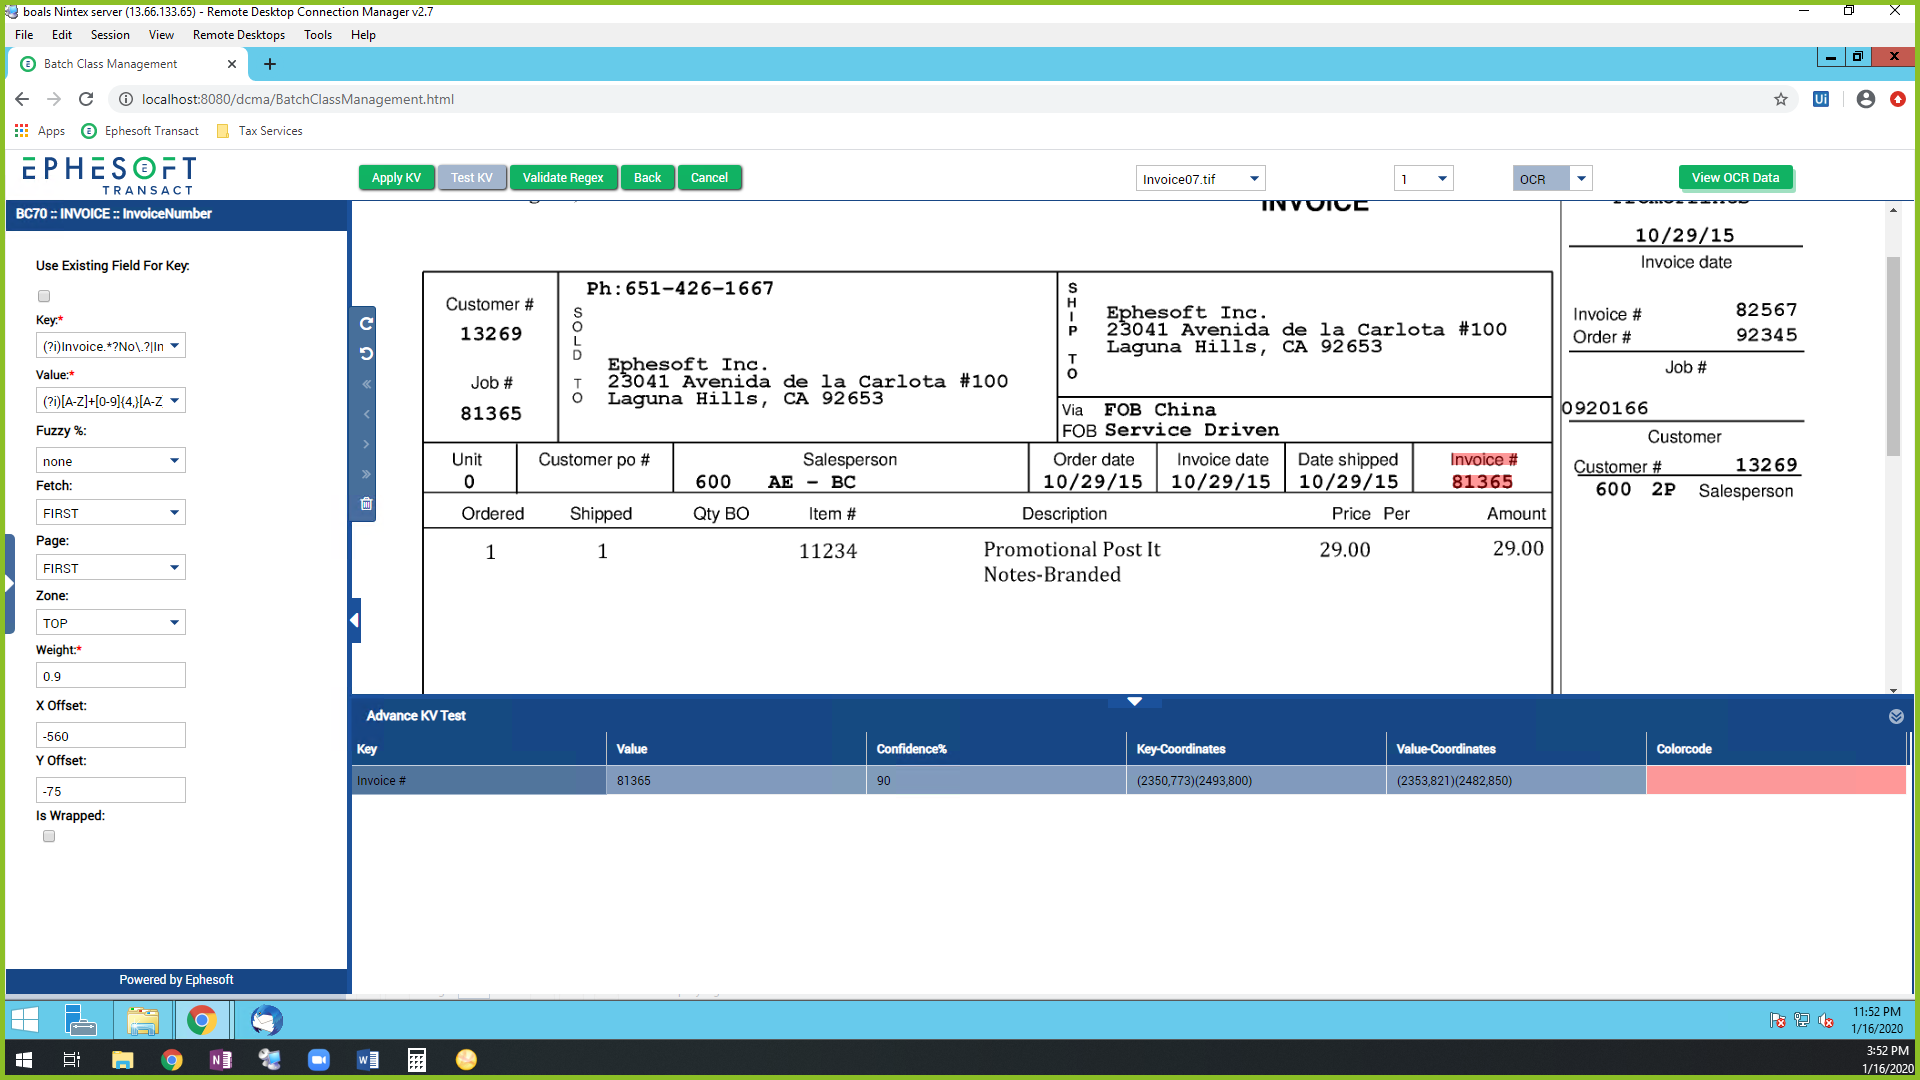Screen dimensions: 1920x1080
Task: Go to the next page arrow
Action: pos(365,444)
